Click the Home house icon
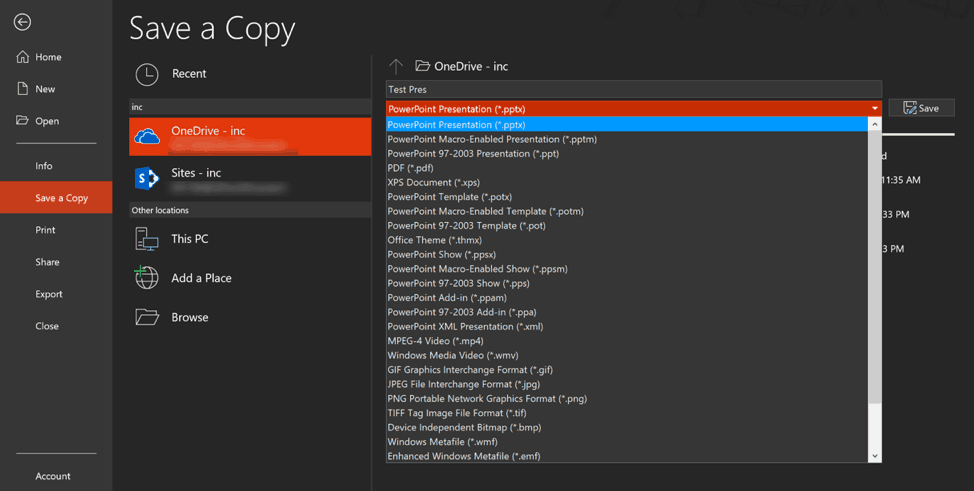Viewport: 974px width, 491px height. pos(22,57)
